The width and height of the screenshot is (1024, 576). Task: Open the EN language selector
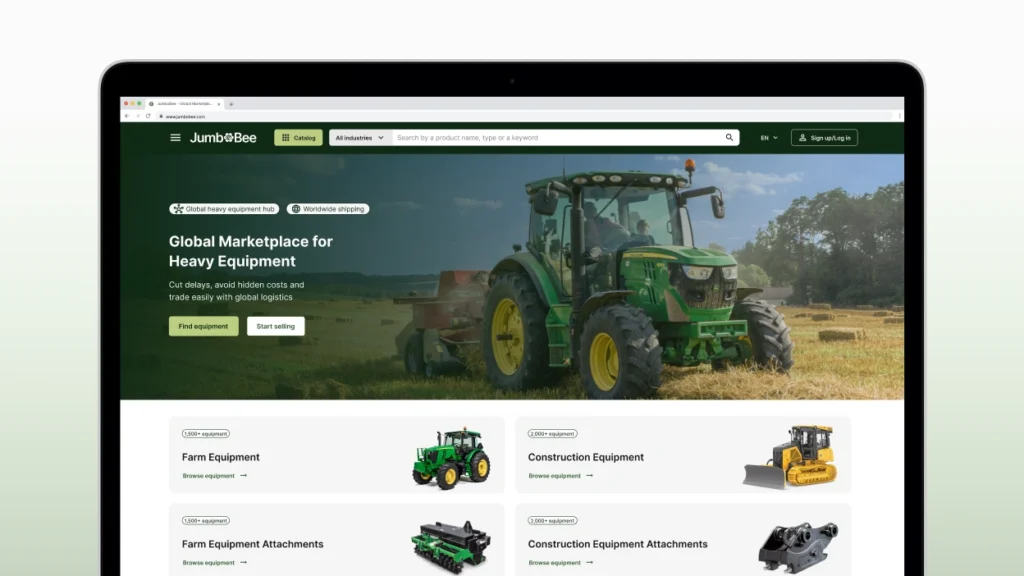coord(769,138)
